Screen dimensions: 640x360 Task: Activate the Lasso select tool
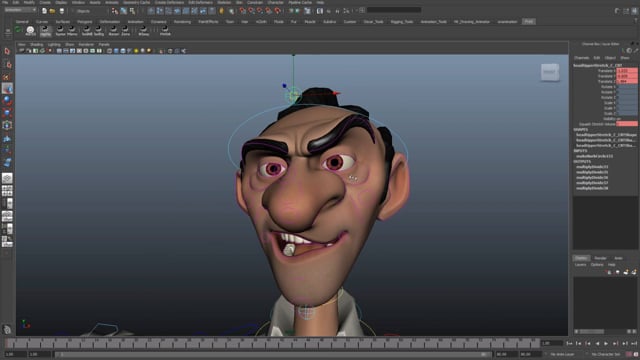(x=7, y=64)
